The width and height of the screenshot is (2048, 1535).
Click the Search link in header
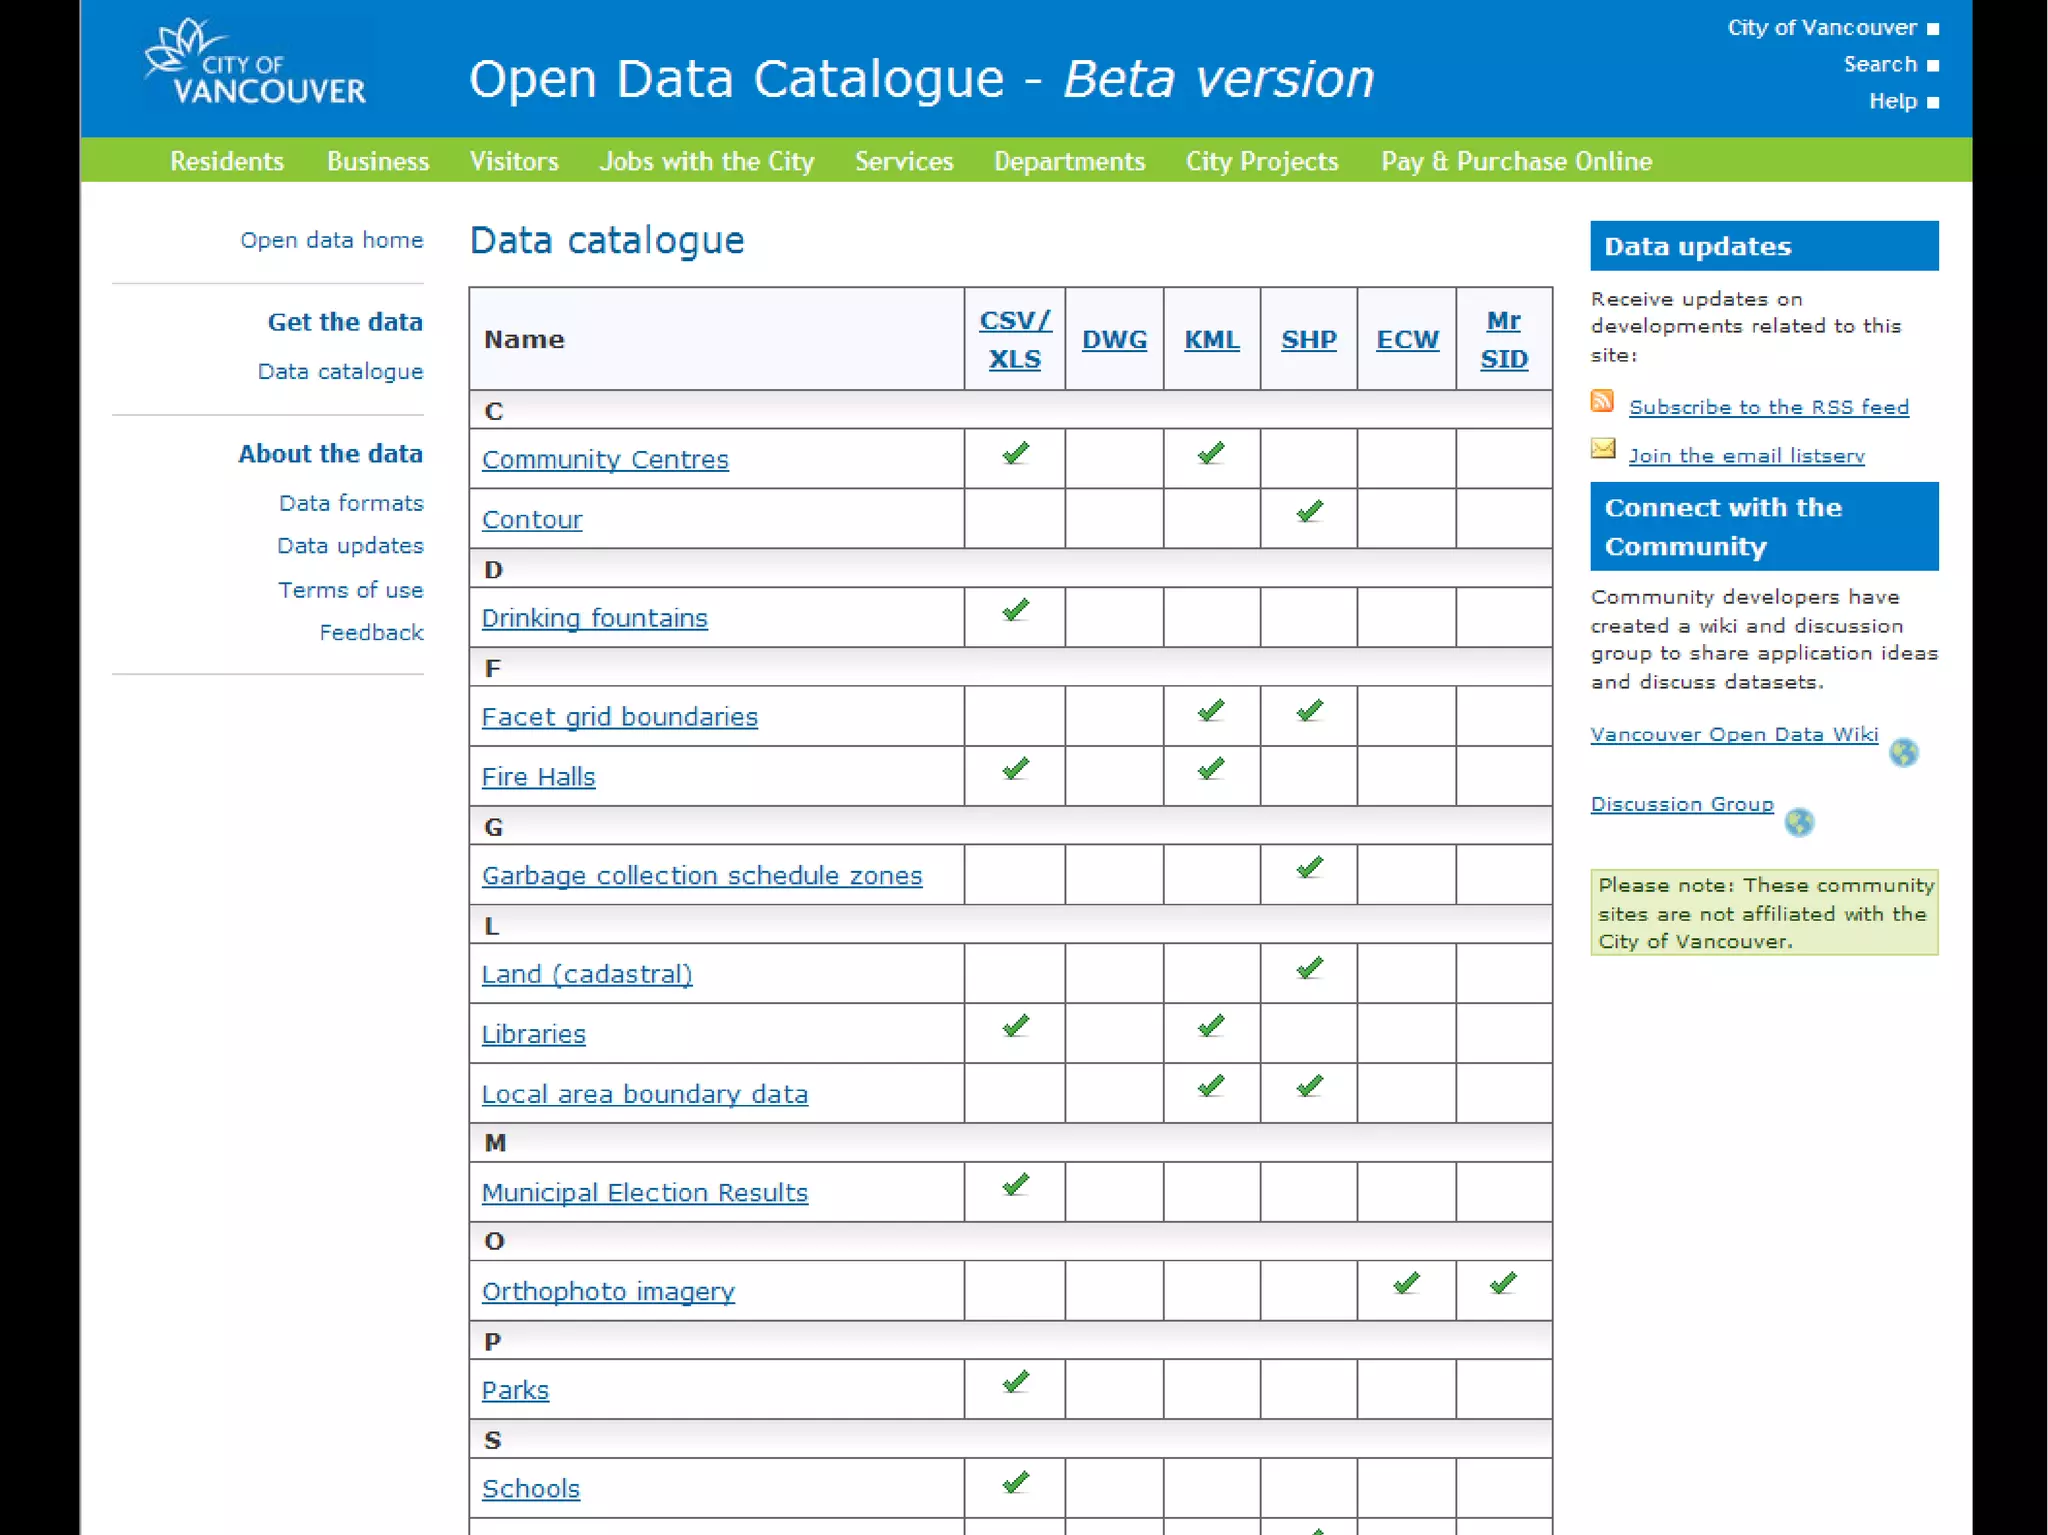tap(1880, 65)
